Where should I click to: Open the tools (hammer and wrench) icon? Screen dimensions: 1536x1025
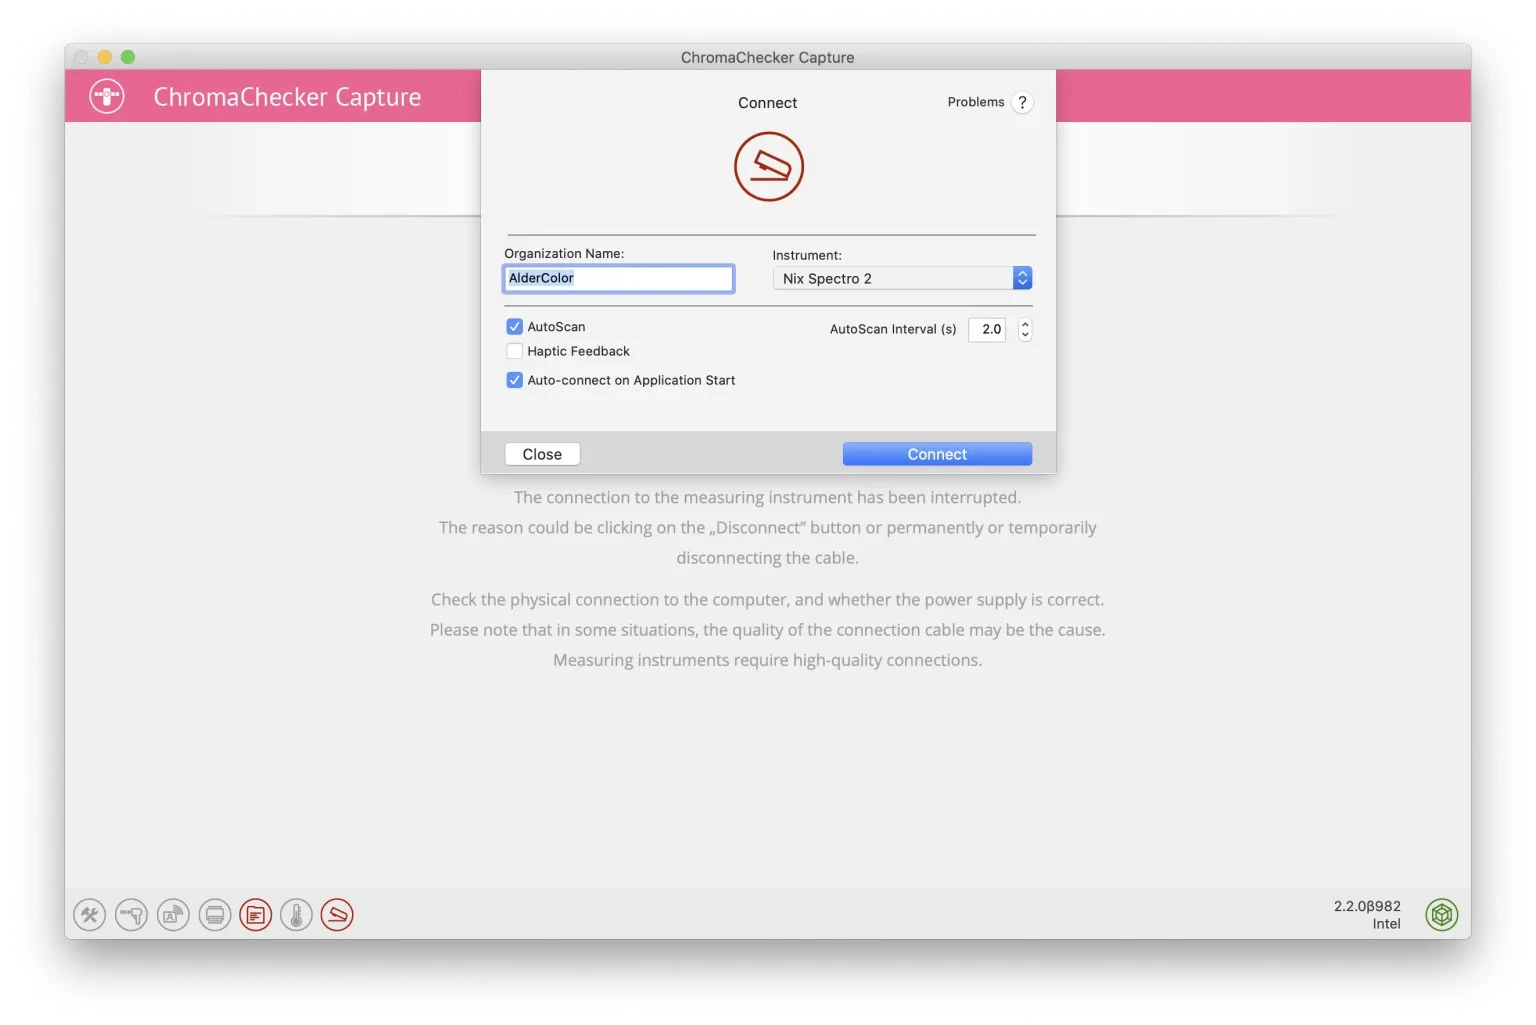(x=90, y=915)
